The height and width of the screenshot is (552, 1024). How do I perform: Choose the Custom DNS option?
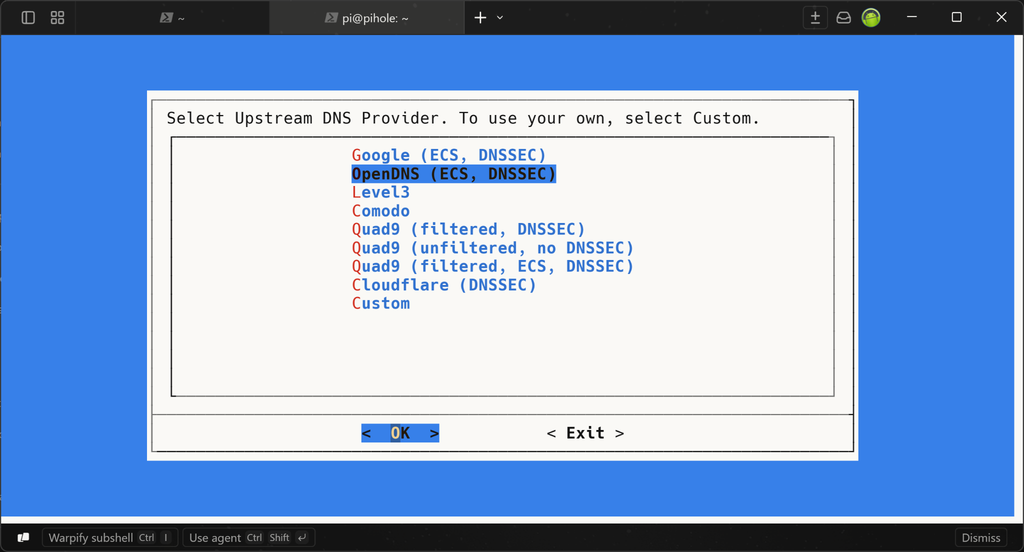(381, 303)
